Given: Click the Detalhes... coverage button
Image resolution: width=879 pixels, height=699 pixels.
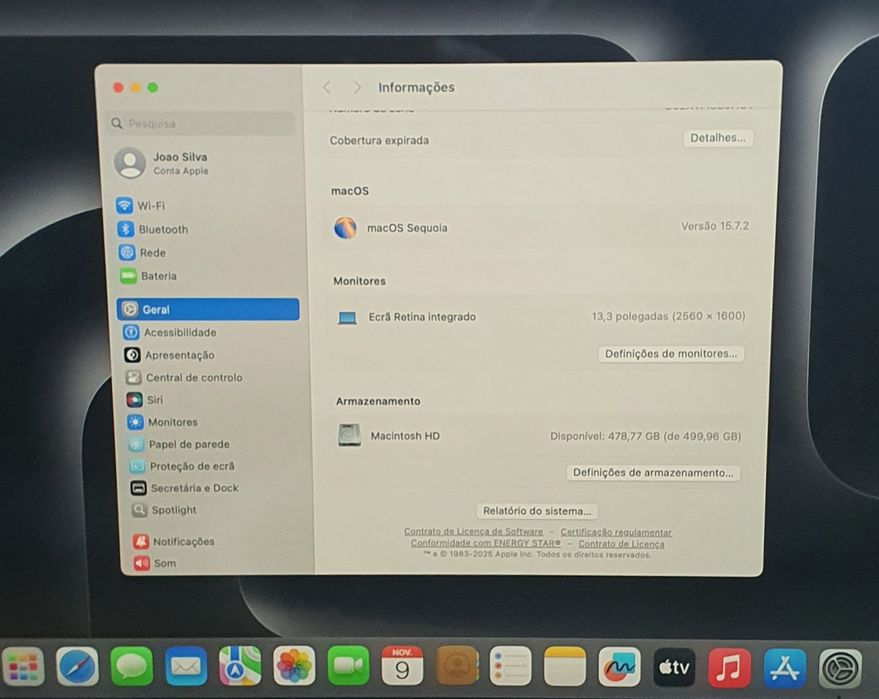Looking at the screenshot, I should [718, 138].
